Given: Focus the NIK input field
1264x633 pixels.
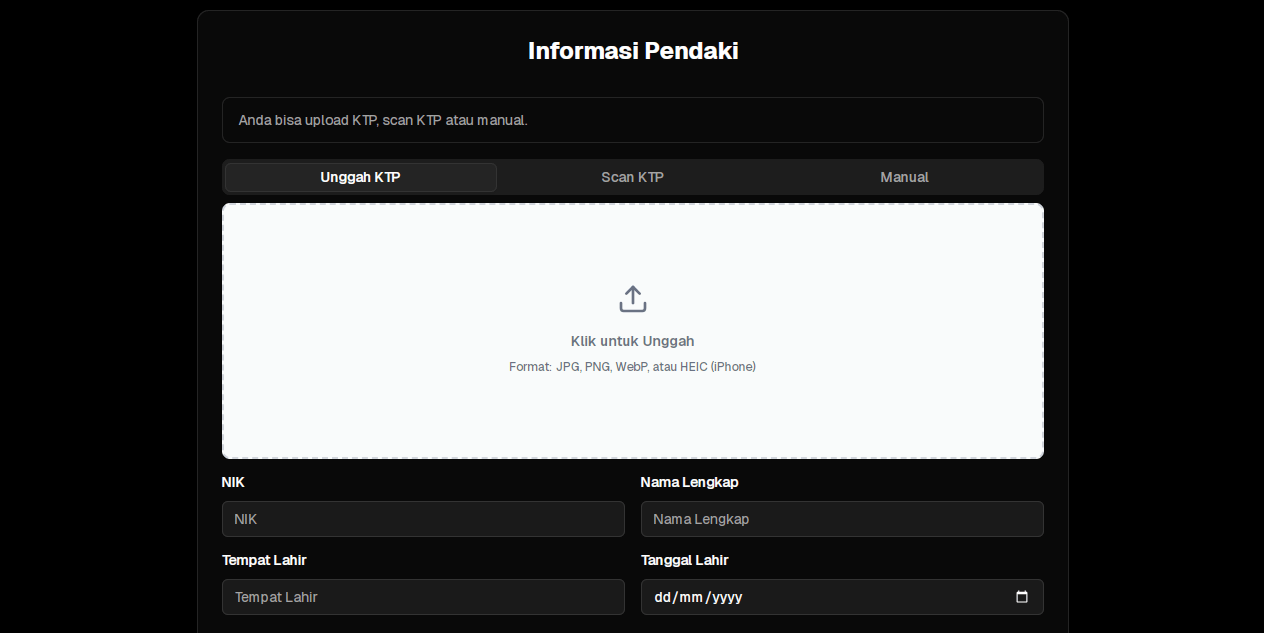Looking at the screenshot, I should point(423,519).
